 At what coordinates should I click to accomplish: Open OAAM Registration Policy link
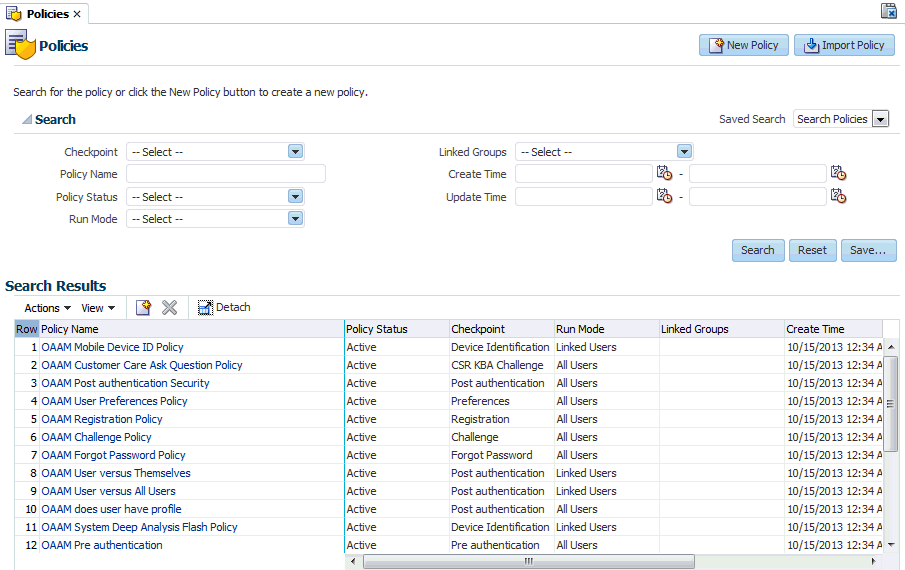click(x=102, y=419)
